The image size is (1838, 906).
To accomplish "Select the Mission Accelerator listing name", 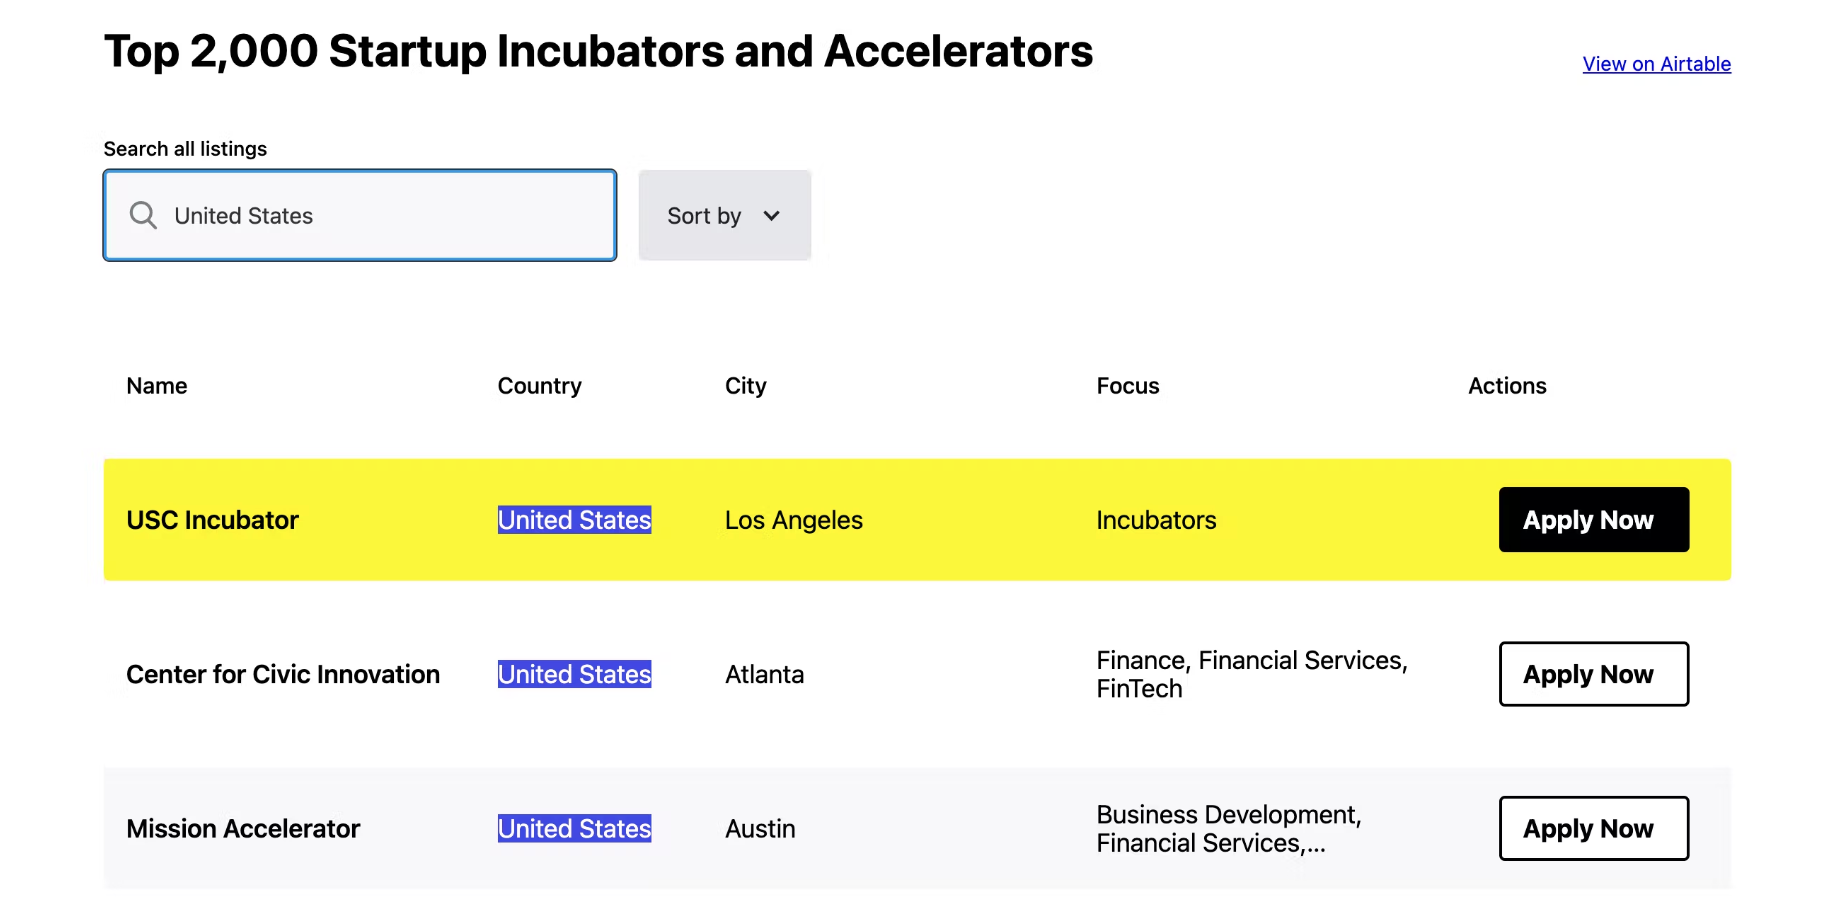I will (x=243, y=829).
